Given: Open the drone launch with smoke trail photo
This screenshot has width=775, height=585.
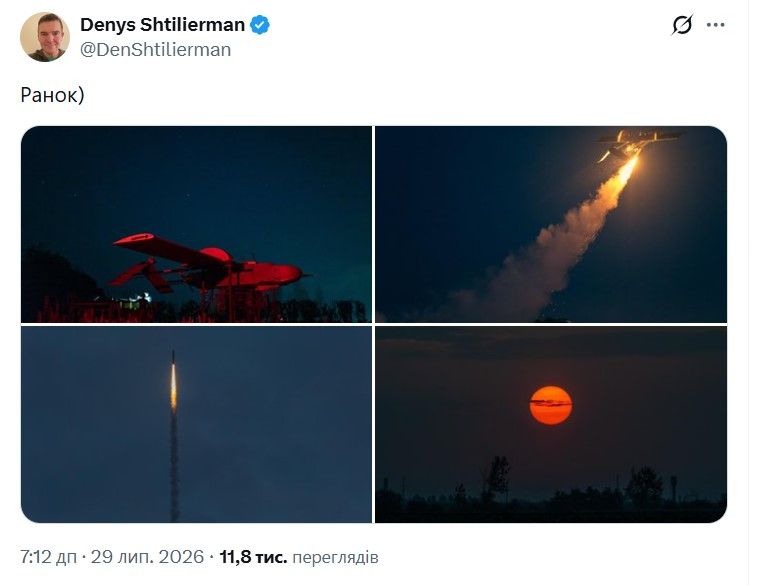Looking at the screenshot, I should [x=551, y=224].
